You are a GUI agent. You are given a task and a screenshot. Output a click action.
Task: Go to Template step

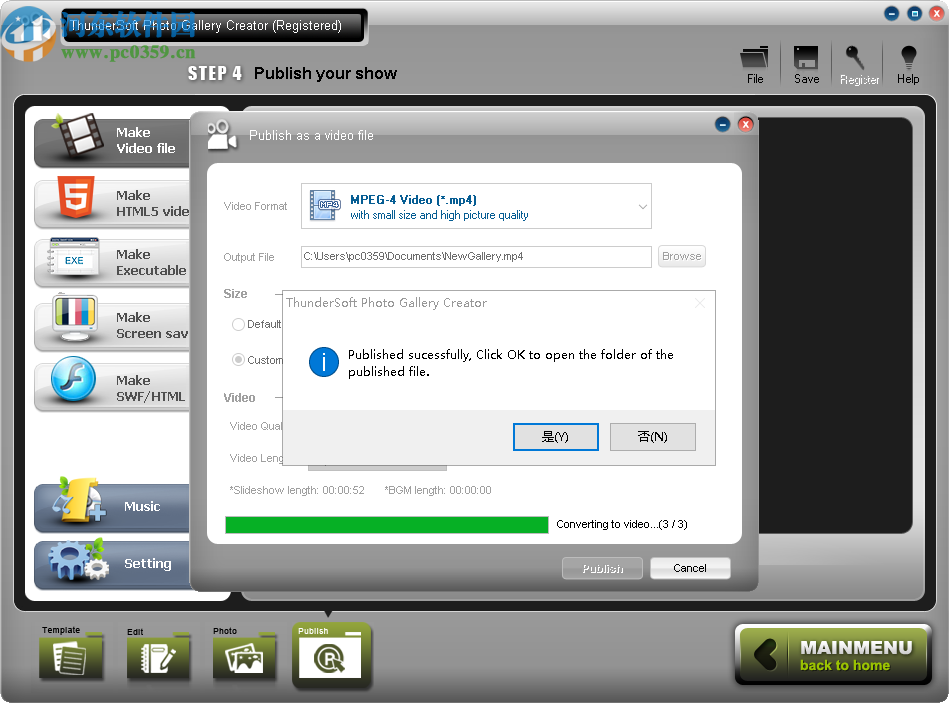(71, 653)
